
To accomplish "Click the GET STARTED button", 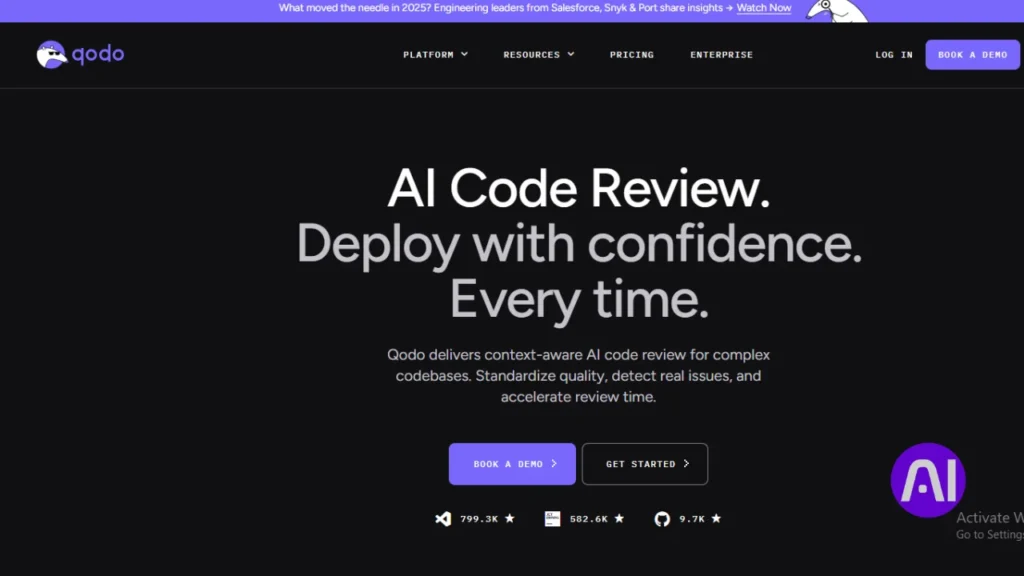I will pos(645,463).
